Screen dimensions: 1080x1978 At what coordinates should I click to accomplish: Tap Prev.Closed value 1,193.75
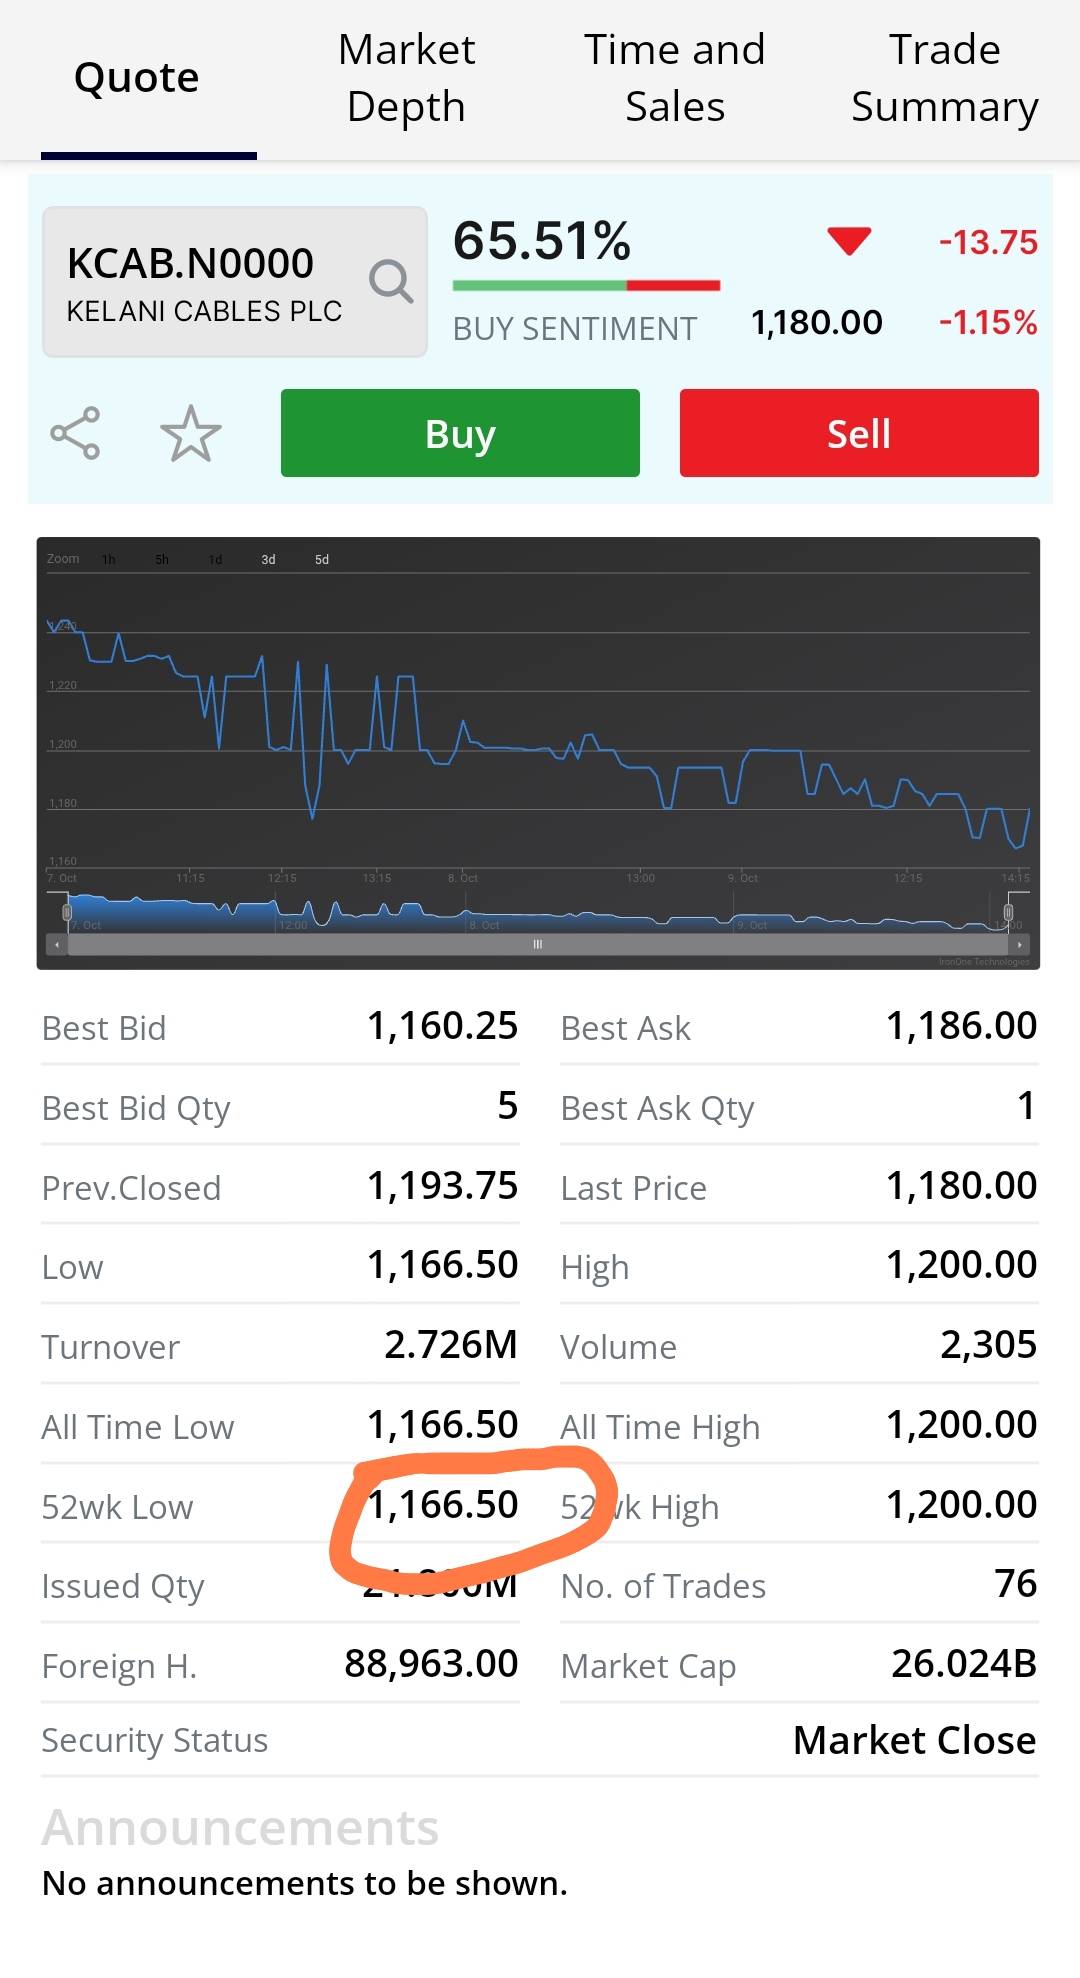(x=442, y=1186)
